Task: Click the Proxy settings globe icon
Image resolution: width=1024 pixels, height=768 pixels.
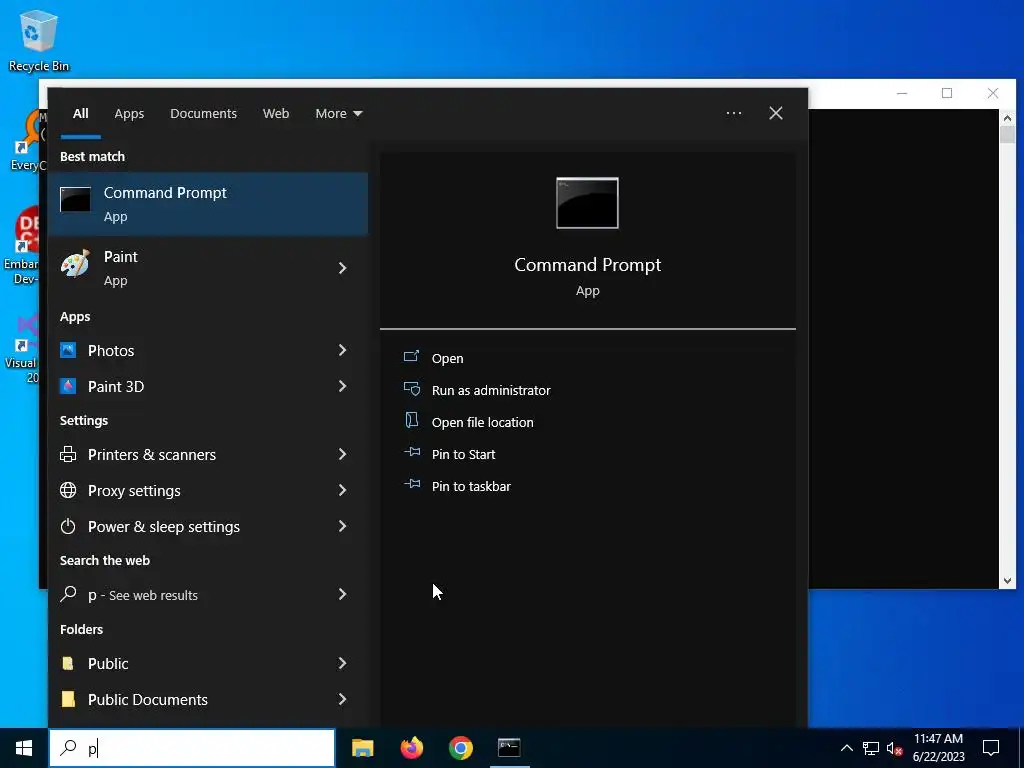Action: pos(68,490)
